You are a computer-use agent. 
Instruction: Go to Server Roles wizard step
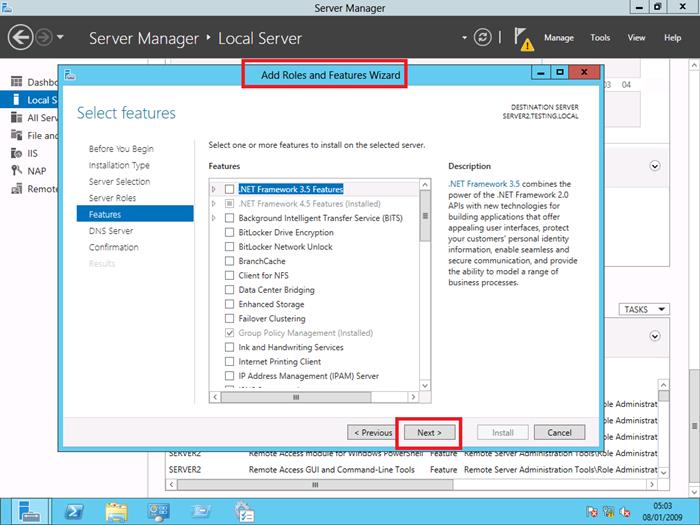point(112,198)
